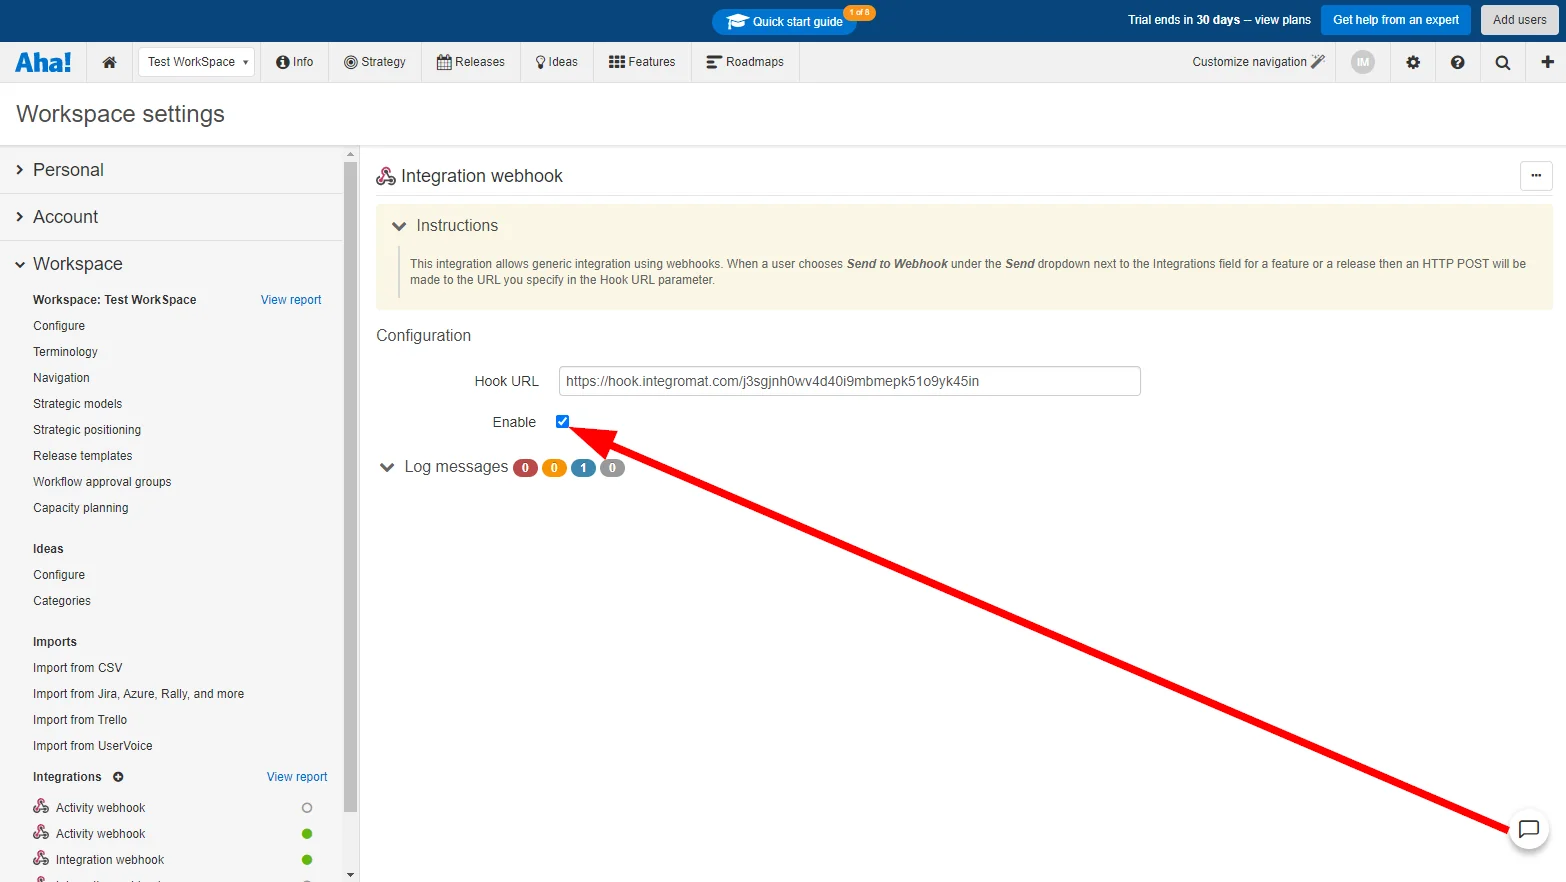Open the Releases menu

tap(471, 62)
